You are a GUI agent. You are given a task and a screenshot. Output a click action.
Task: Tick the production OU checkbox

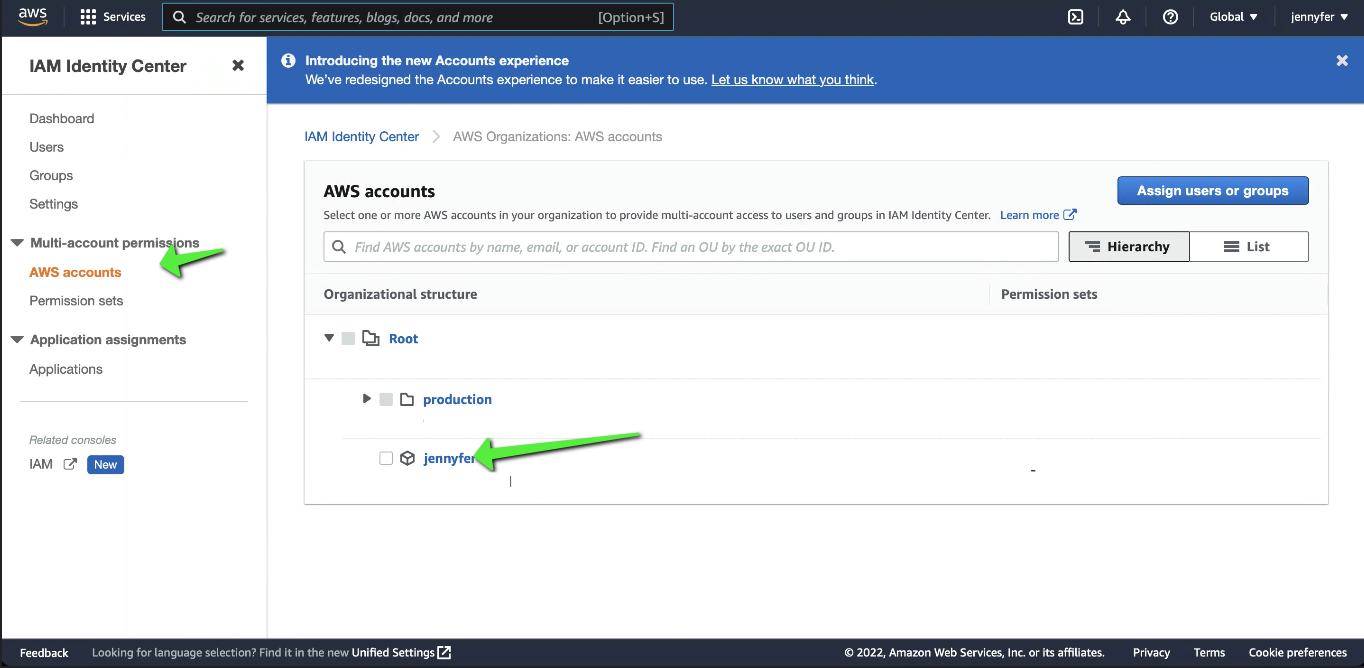pos(386,399)
